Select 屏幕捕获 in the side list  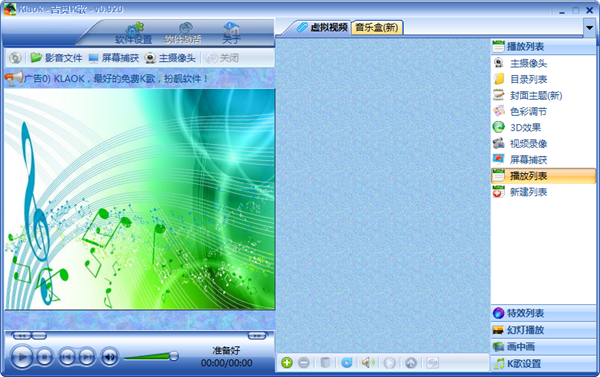543,160
